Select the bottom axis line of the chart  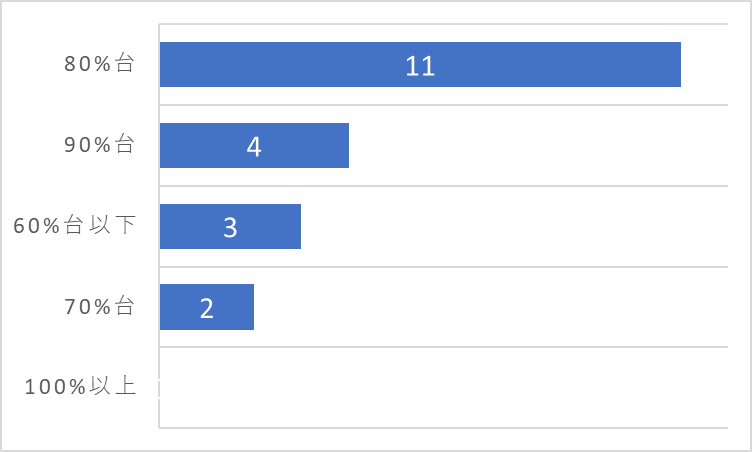pyautogui.click(x=444, y=428)
